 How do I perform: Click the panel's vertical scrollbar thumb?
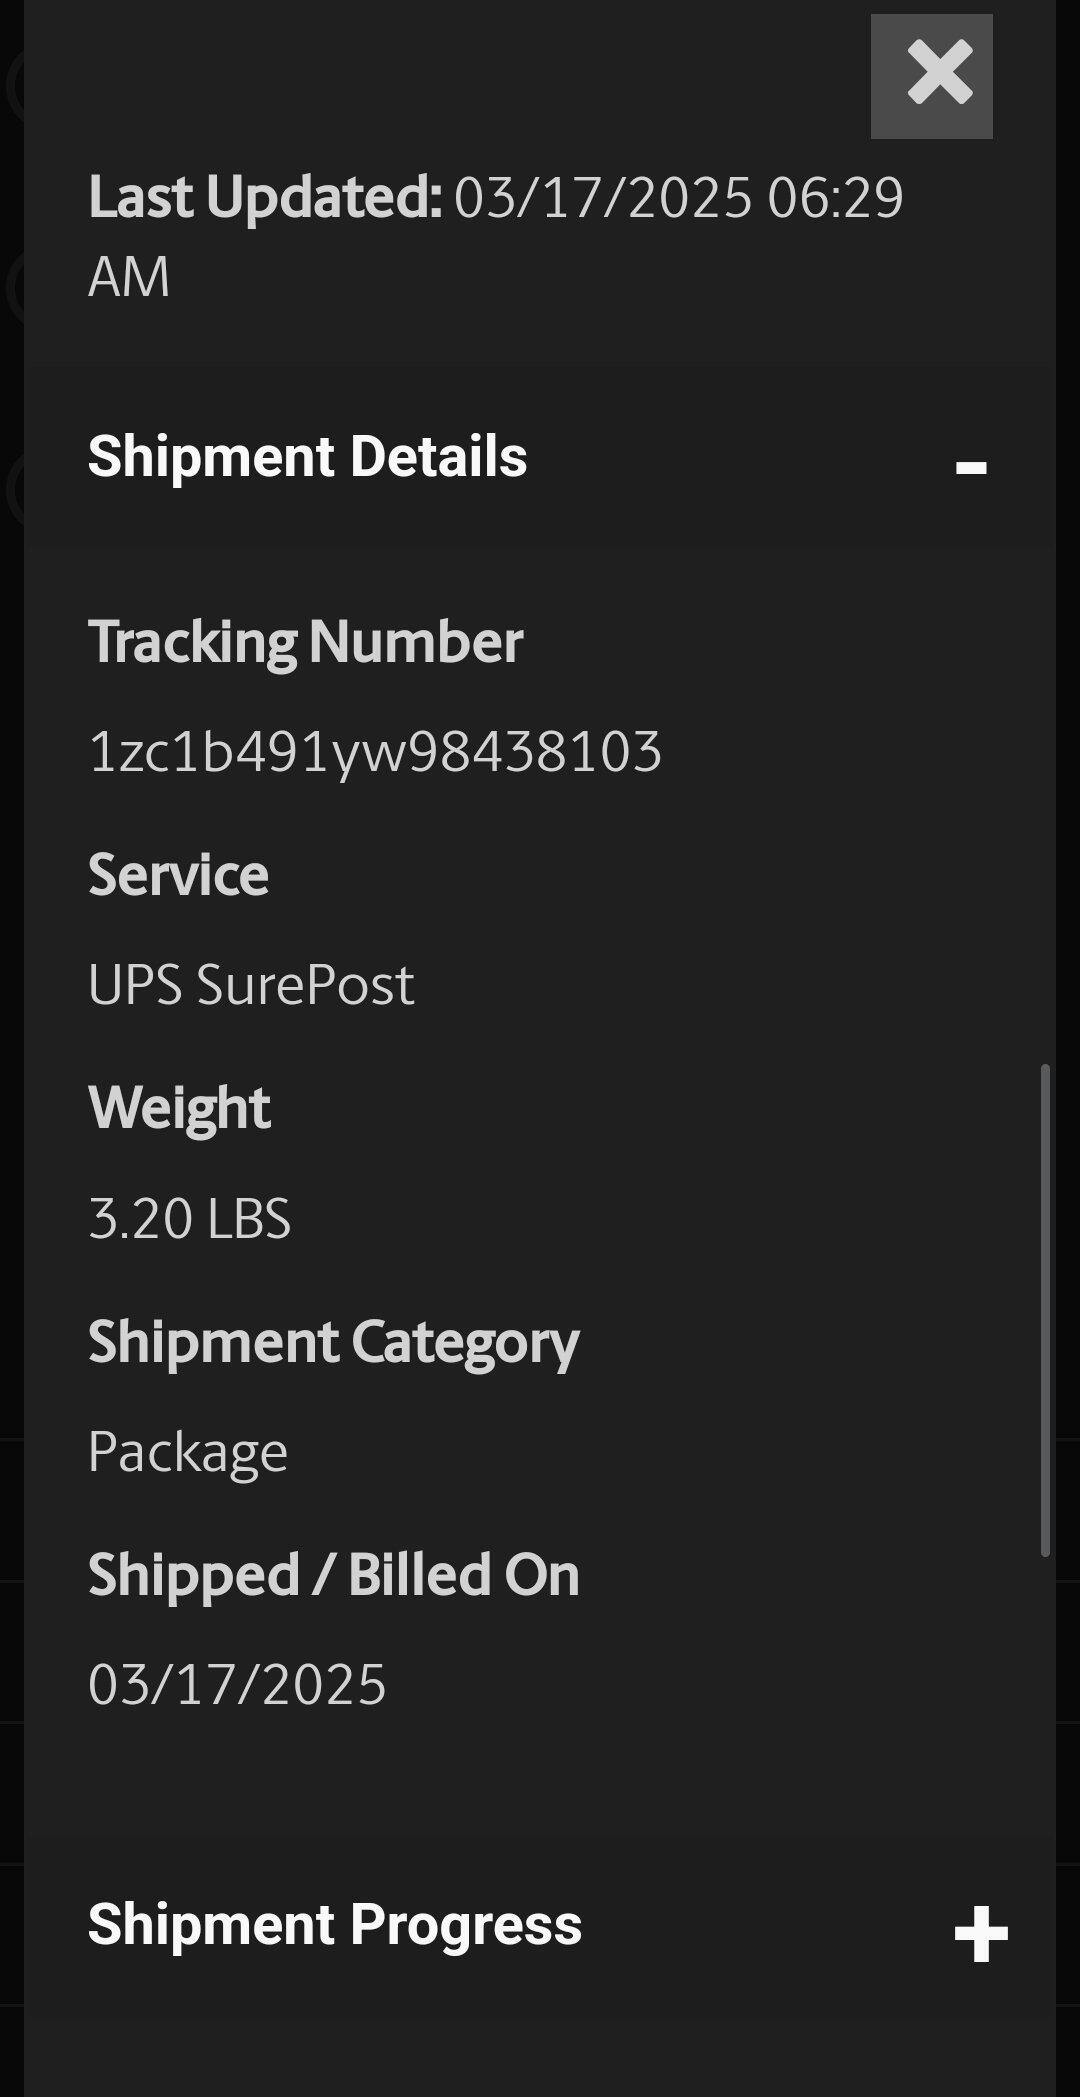tap(1045, 1310)
